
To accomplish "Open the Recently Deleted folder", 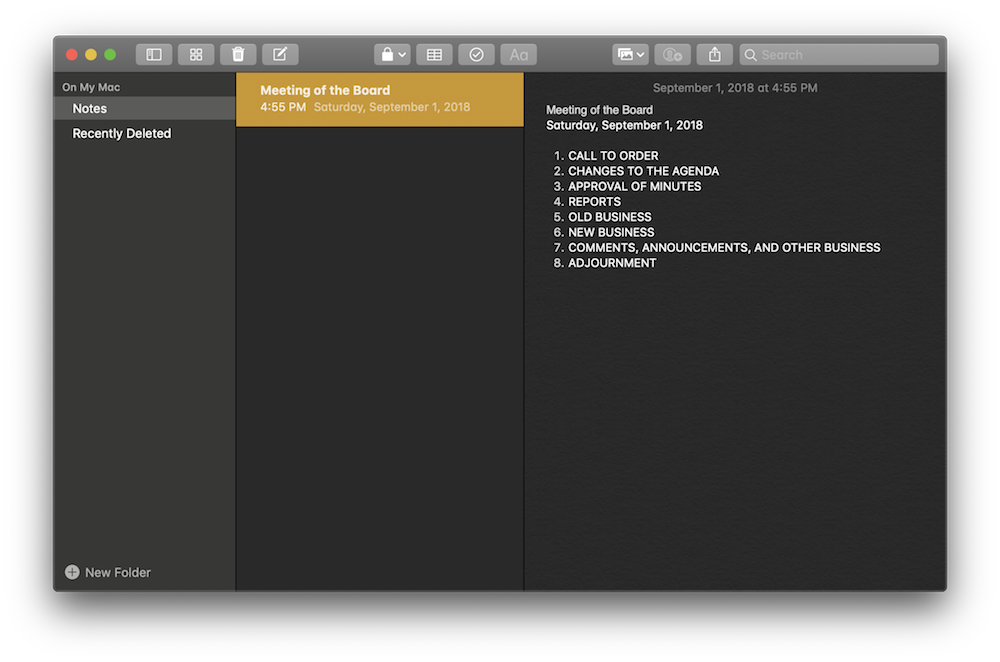I will point(121,134).
